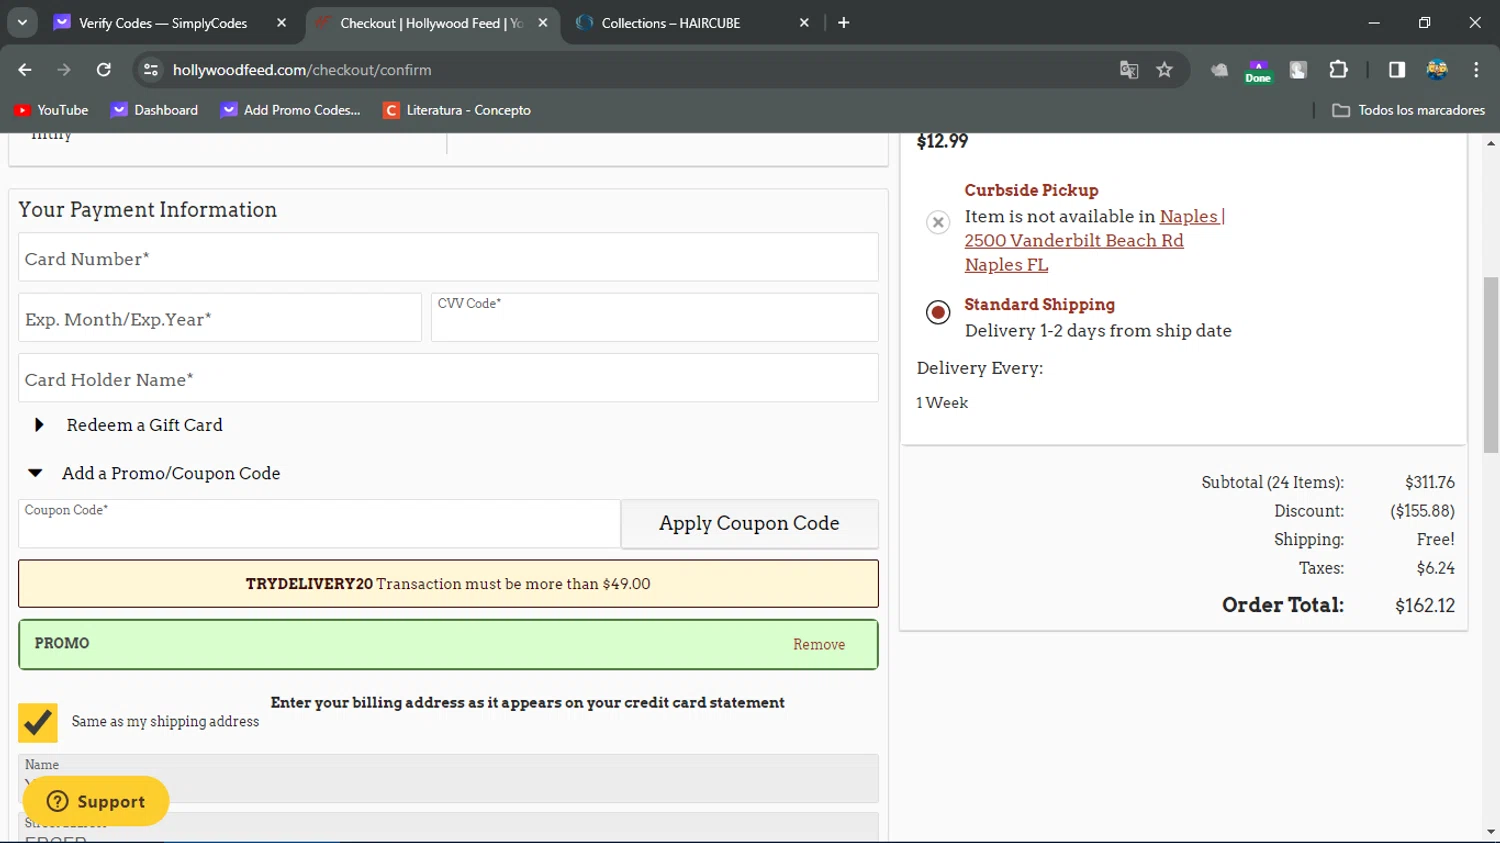Screen dimensions: 1500x843
Task: Select the Standard Shipping radio button
Action: (x=938, y=313)
